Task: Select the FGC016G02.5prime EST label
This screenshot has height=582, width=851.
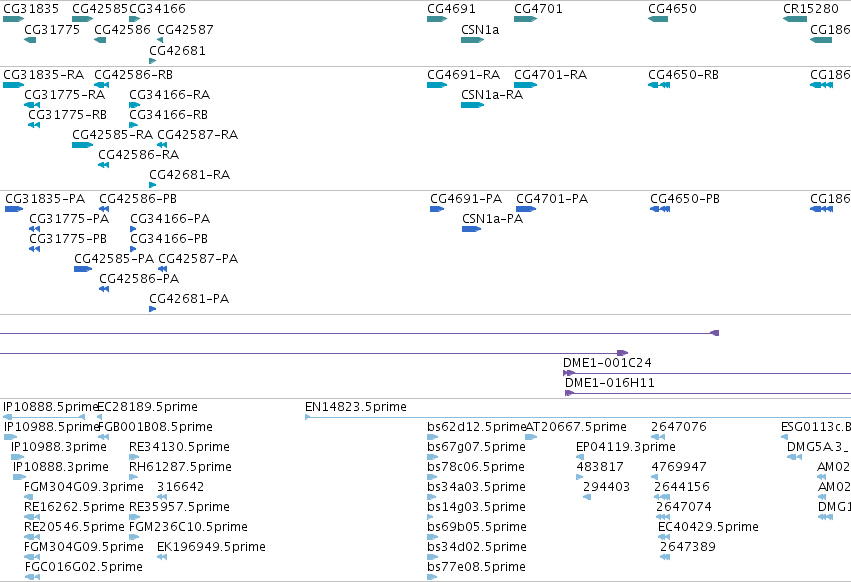Action: pos(84,567)
